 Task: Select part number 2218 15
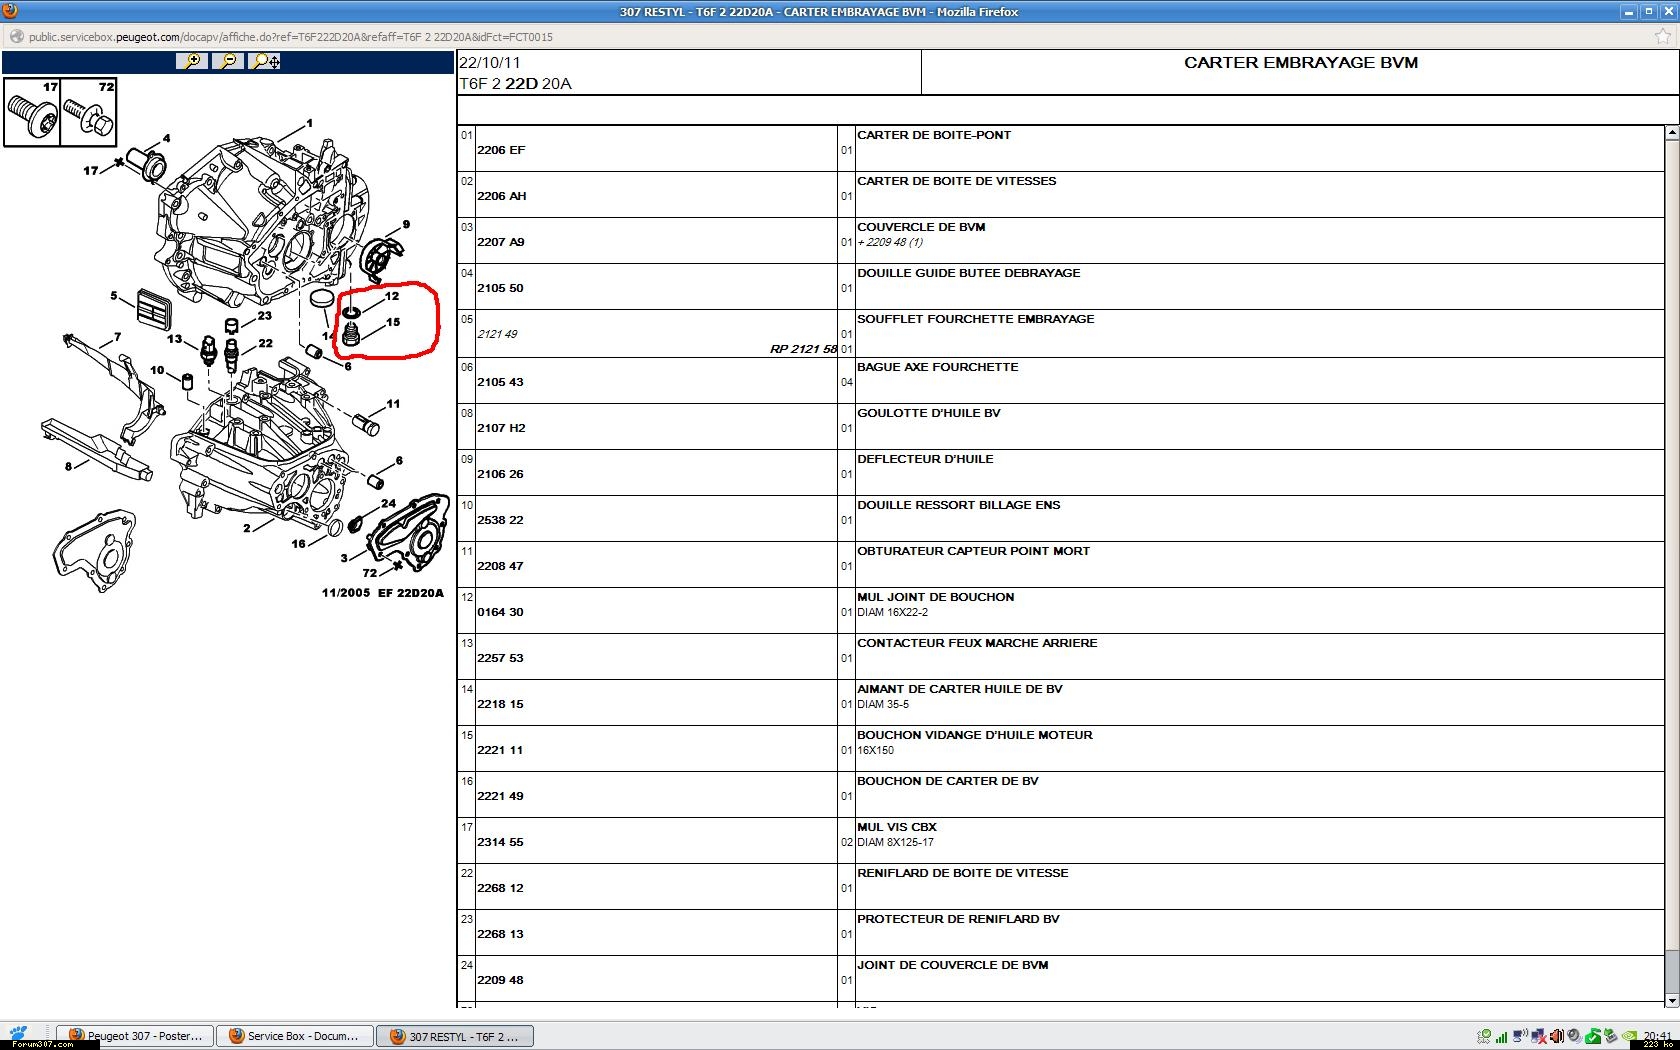500,704
